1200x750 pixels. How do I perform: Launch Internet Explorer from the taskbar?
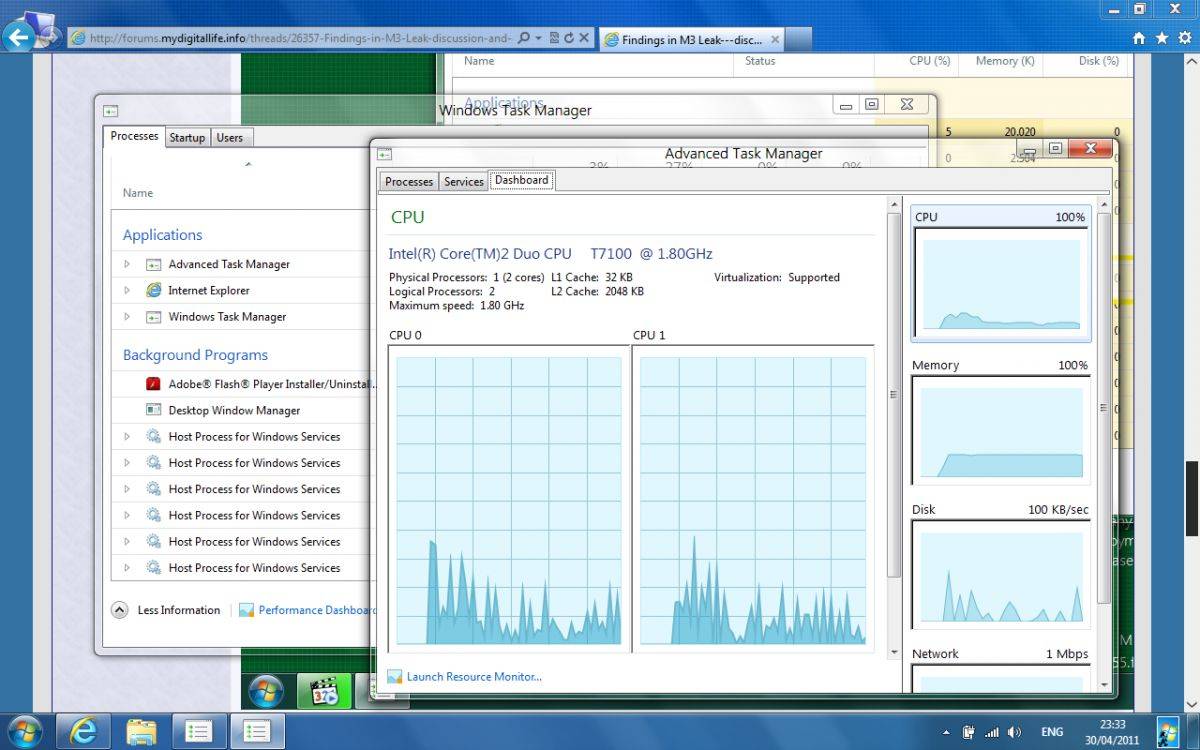(x=83, y=731)
